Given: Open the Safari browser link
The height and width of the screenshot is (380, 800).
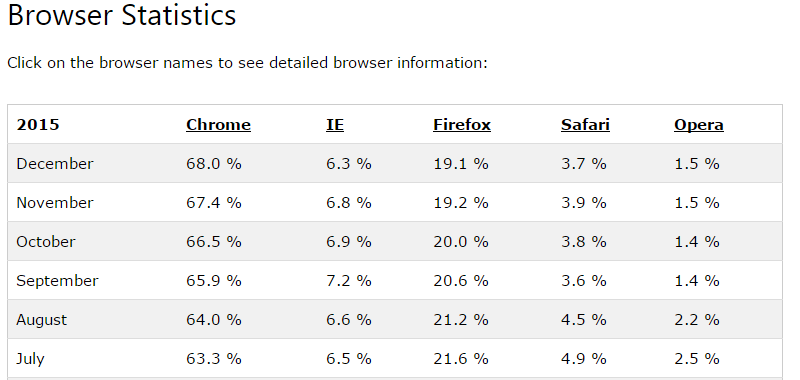Looking at the screenshot, I should [585, 125].
